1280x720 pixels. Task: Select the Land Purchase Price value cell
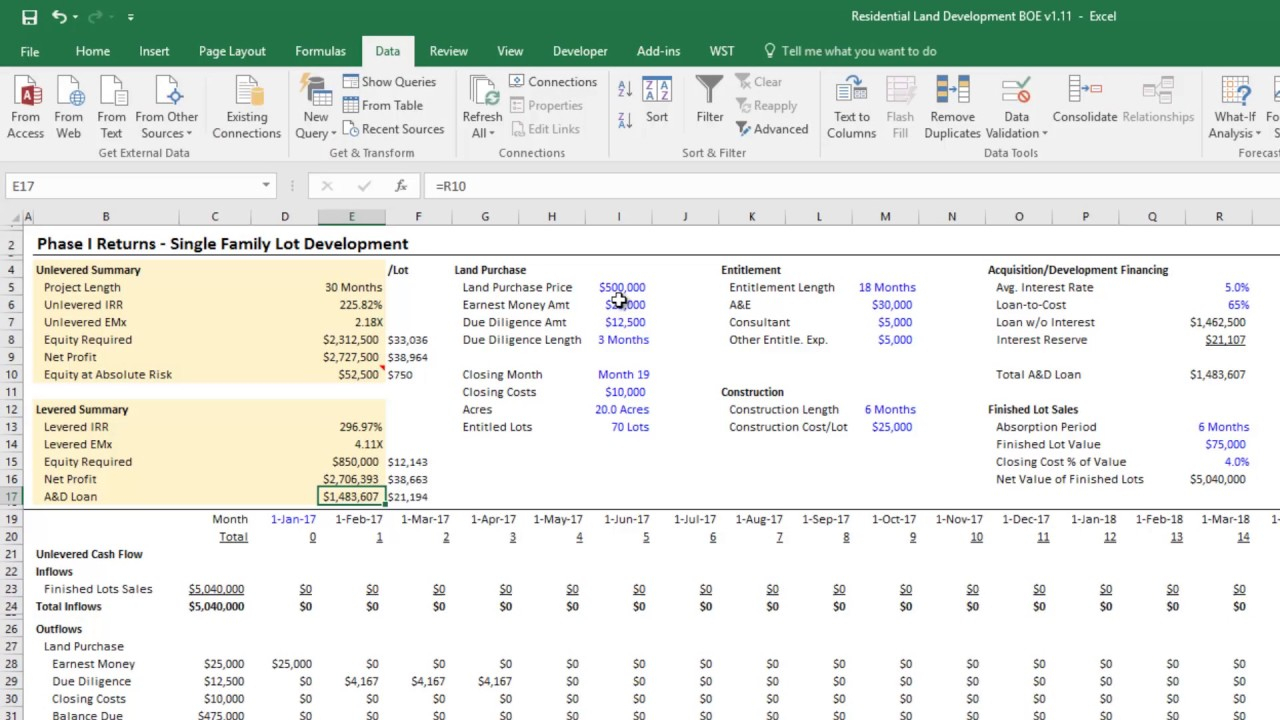tap(622, 287)
